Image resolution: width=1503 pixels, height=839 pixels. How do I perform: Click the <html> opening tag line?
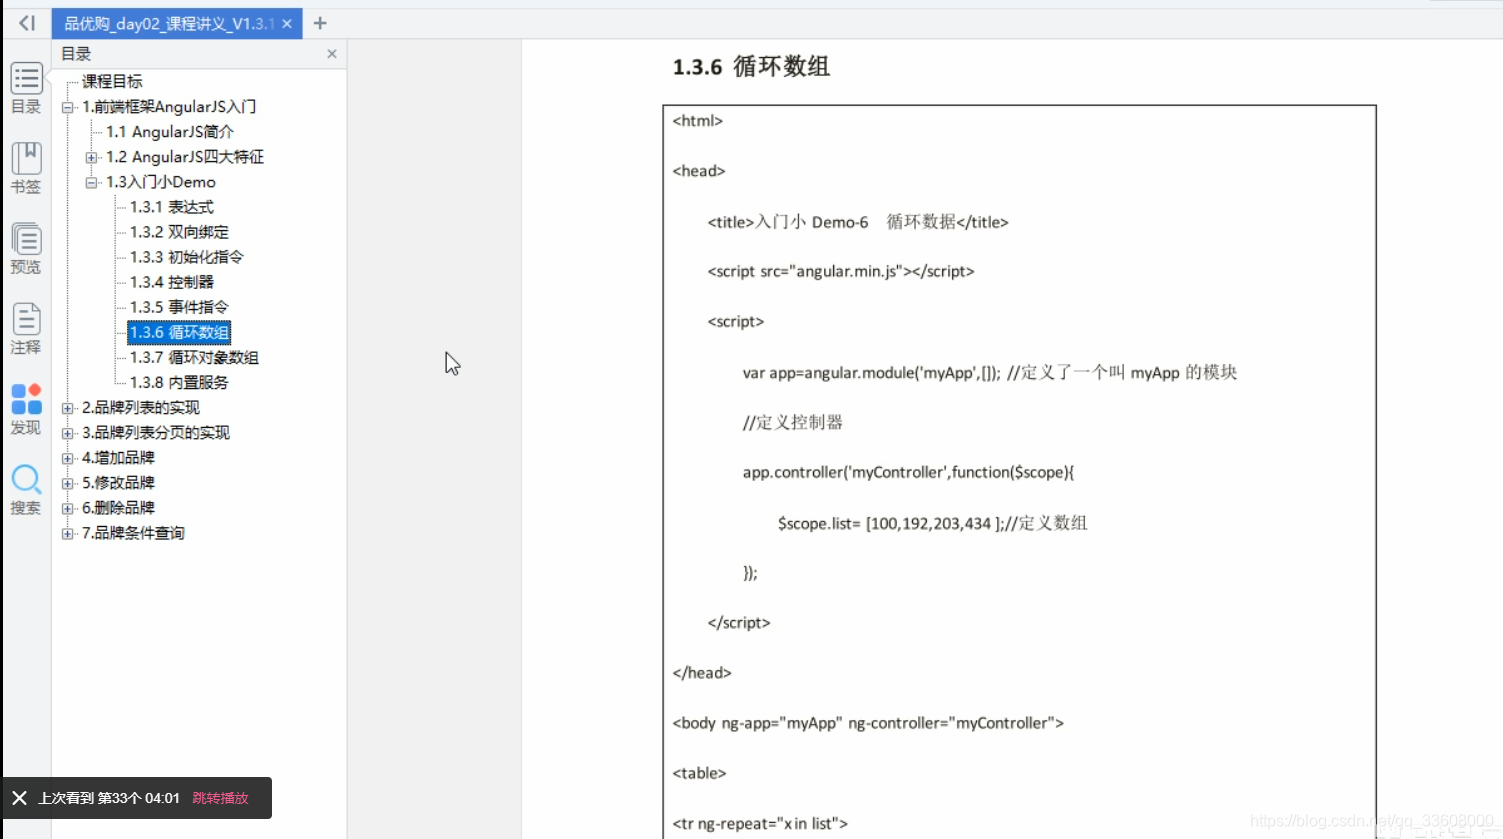point(697,121)
